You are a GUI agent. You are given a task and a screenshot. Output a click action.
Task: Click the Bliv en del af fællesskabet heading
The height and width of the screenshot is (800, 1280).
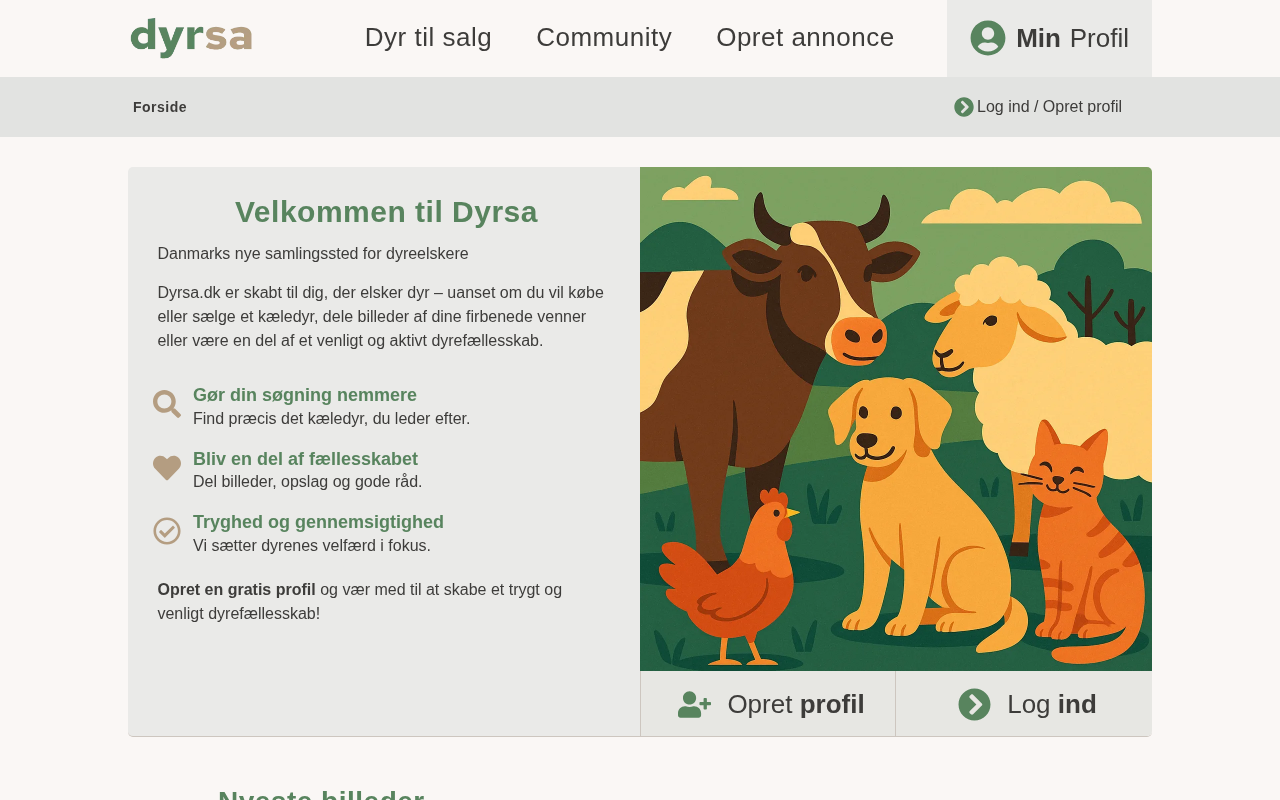(305, 459)
